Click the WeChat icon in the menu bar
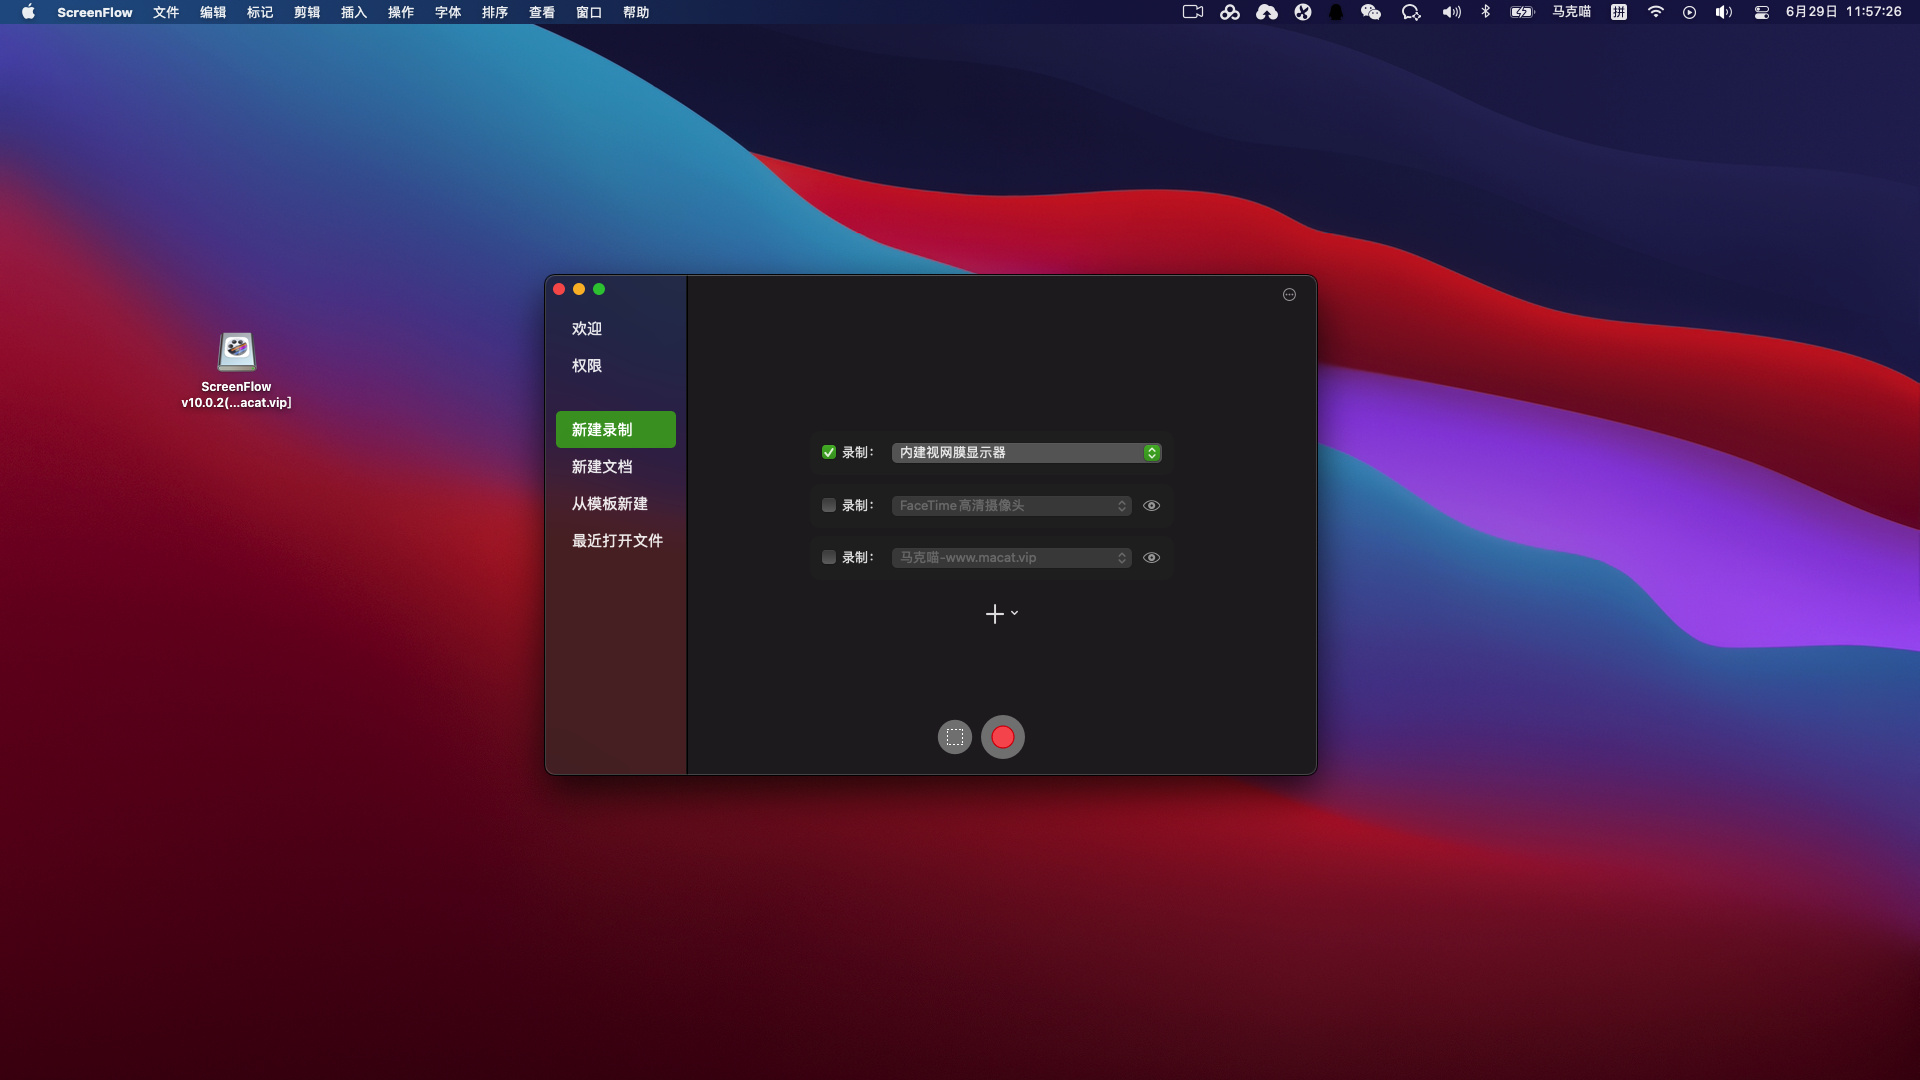 point(1371,12)
